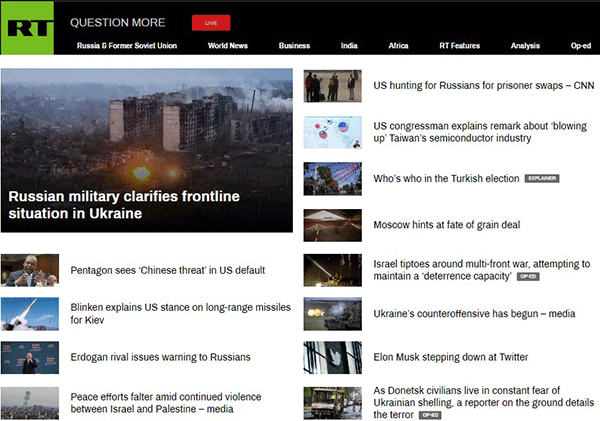Click the green RT logo
The height and width of the screenshot is (421, 600).
coord(27,28)
